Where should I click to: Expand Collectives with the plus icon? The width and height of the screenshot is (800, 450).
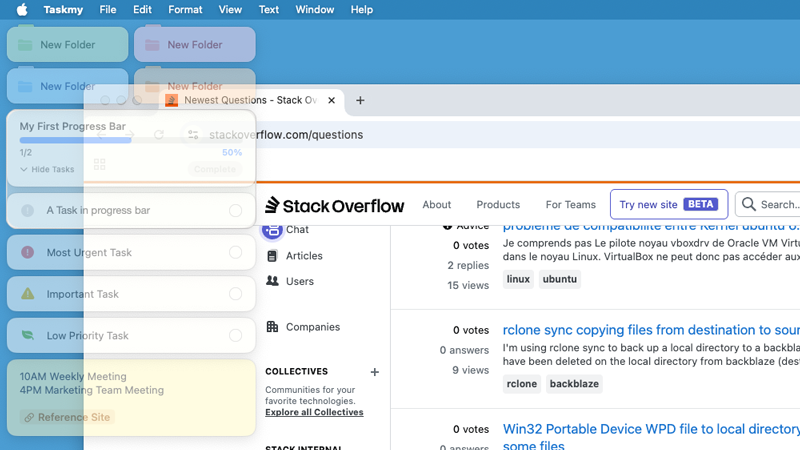[375, 372]
